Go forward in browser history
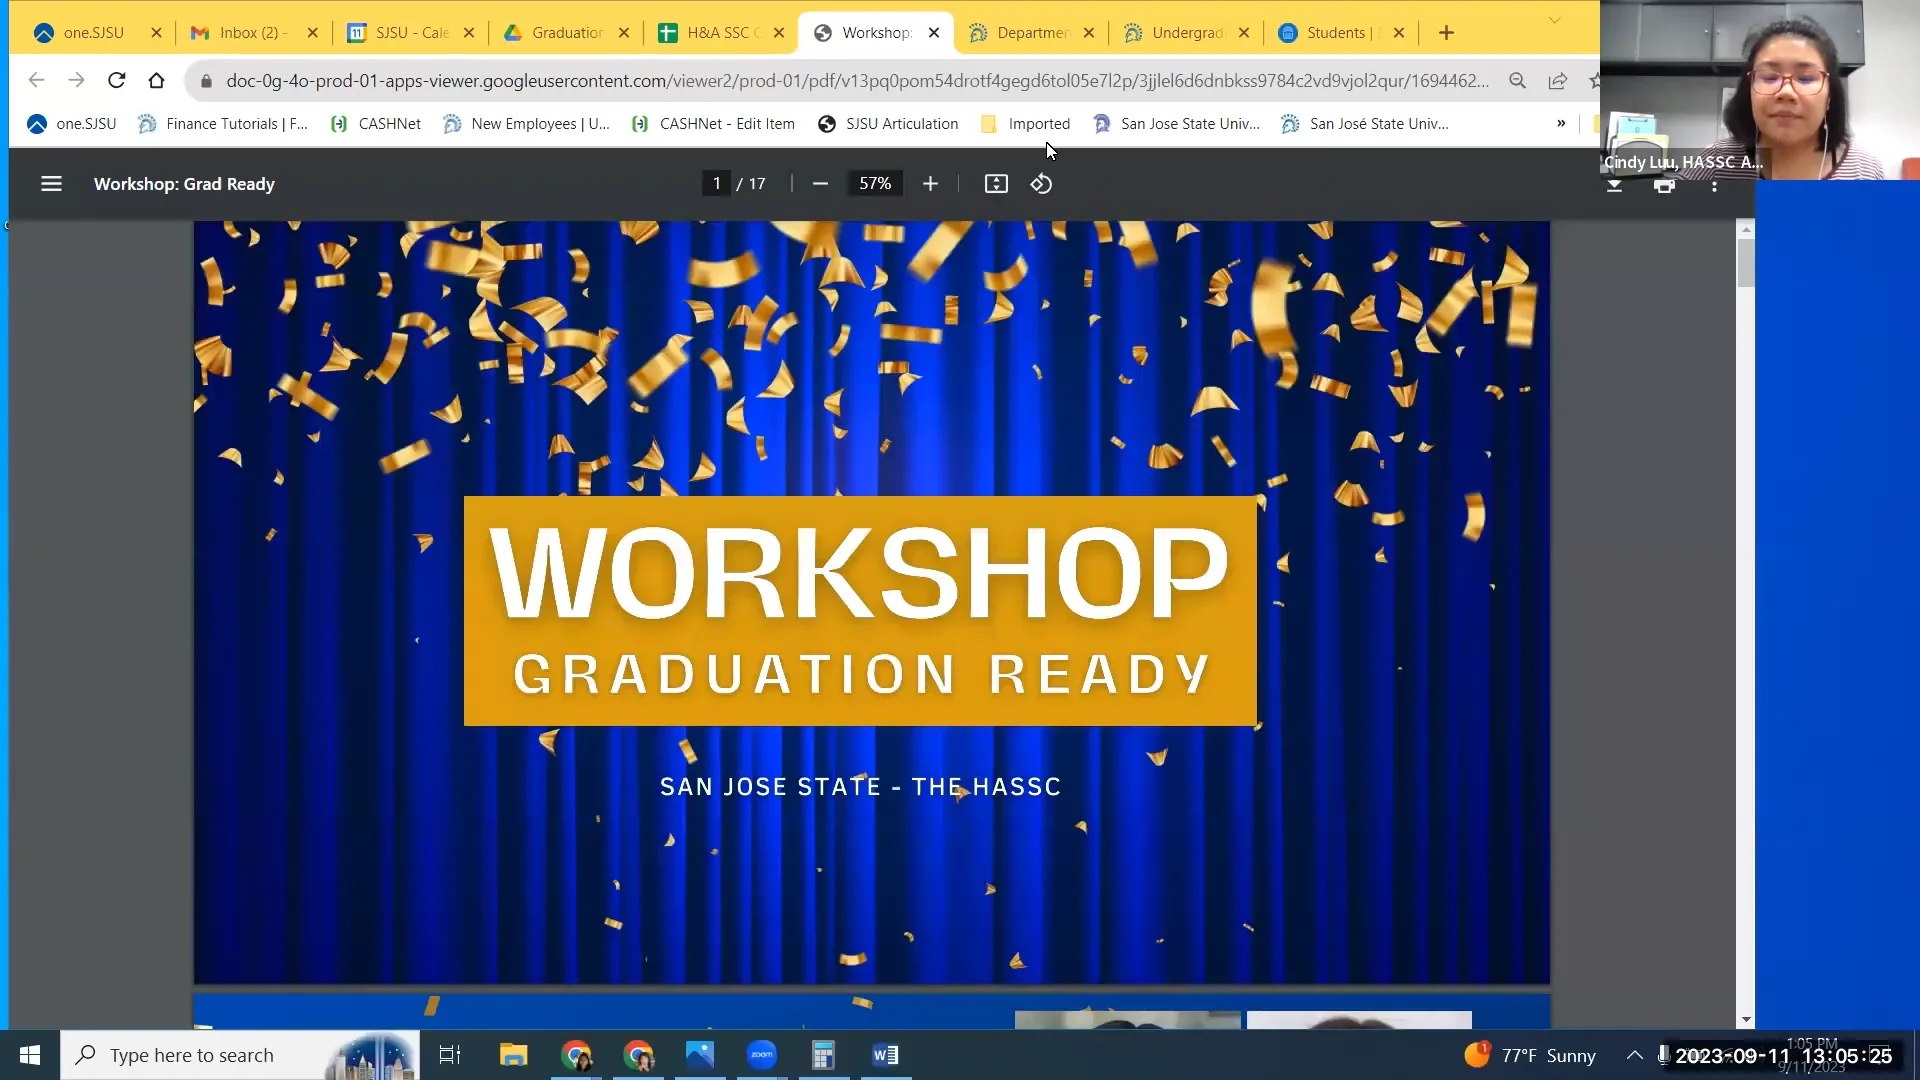The image size is (1920, 1080). coord(76,80)
